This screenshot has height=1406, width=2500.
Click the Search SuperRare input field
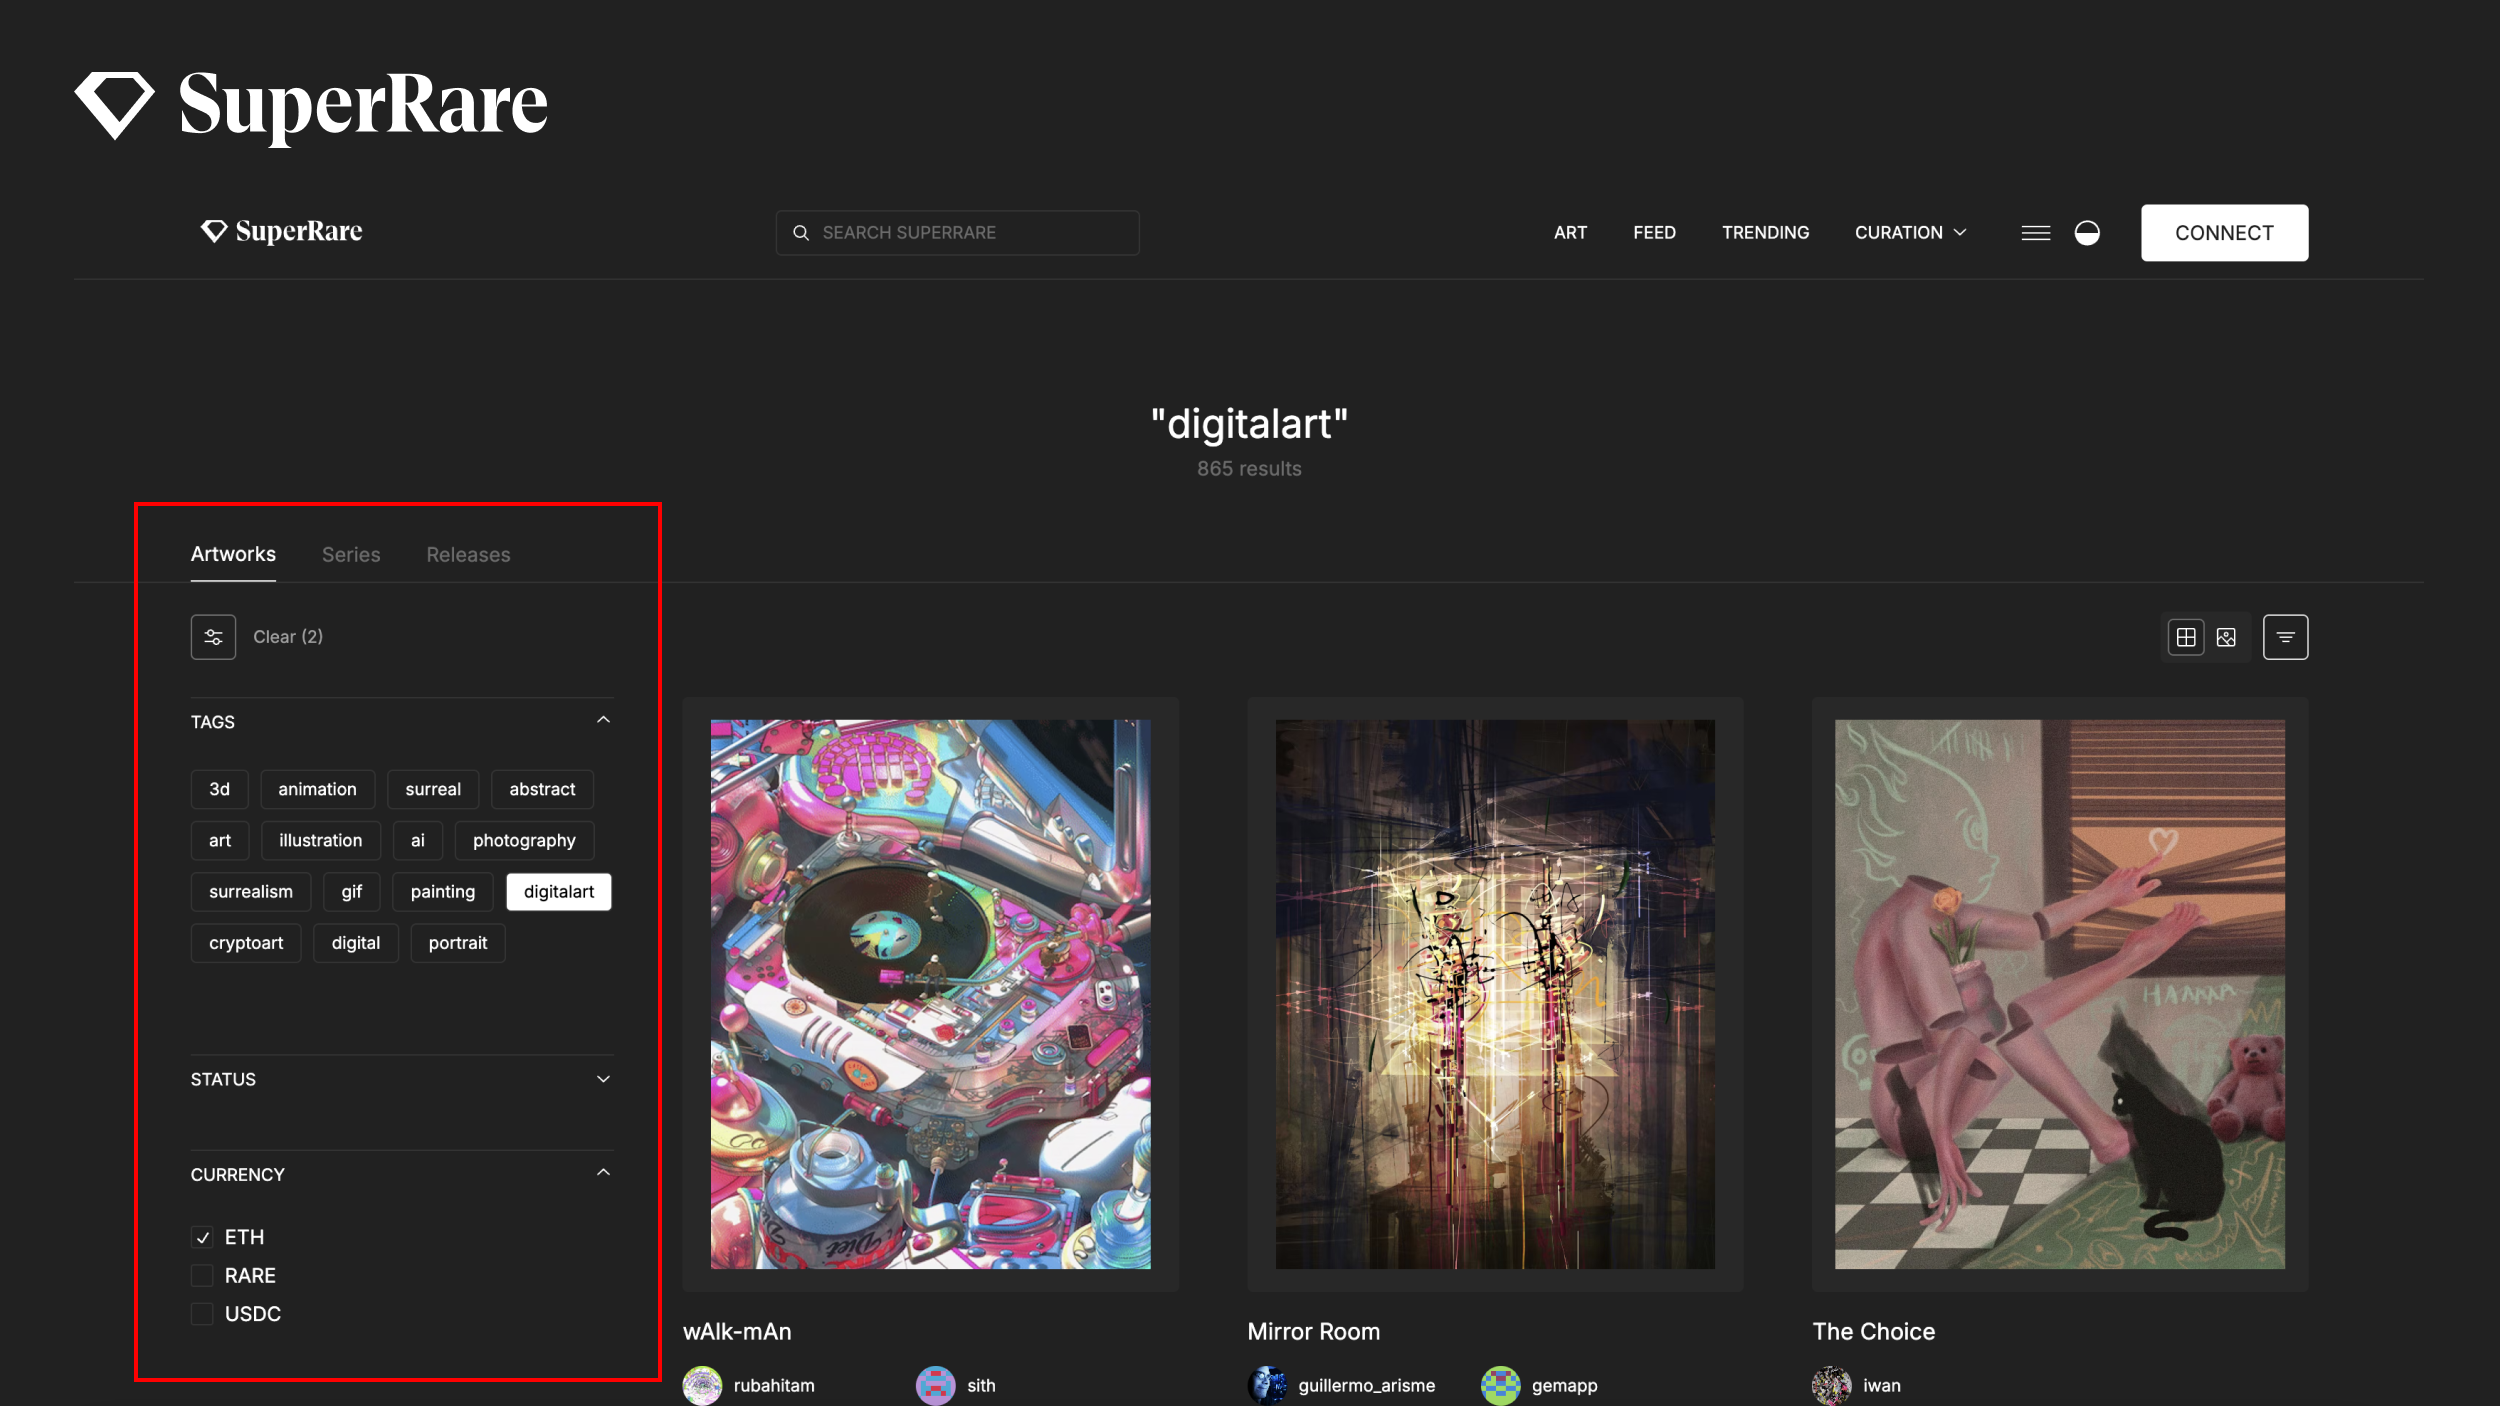coord(957,233)
